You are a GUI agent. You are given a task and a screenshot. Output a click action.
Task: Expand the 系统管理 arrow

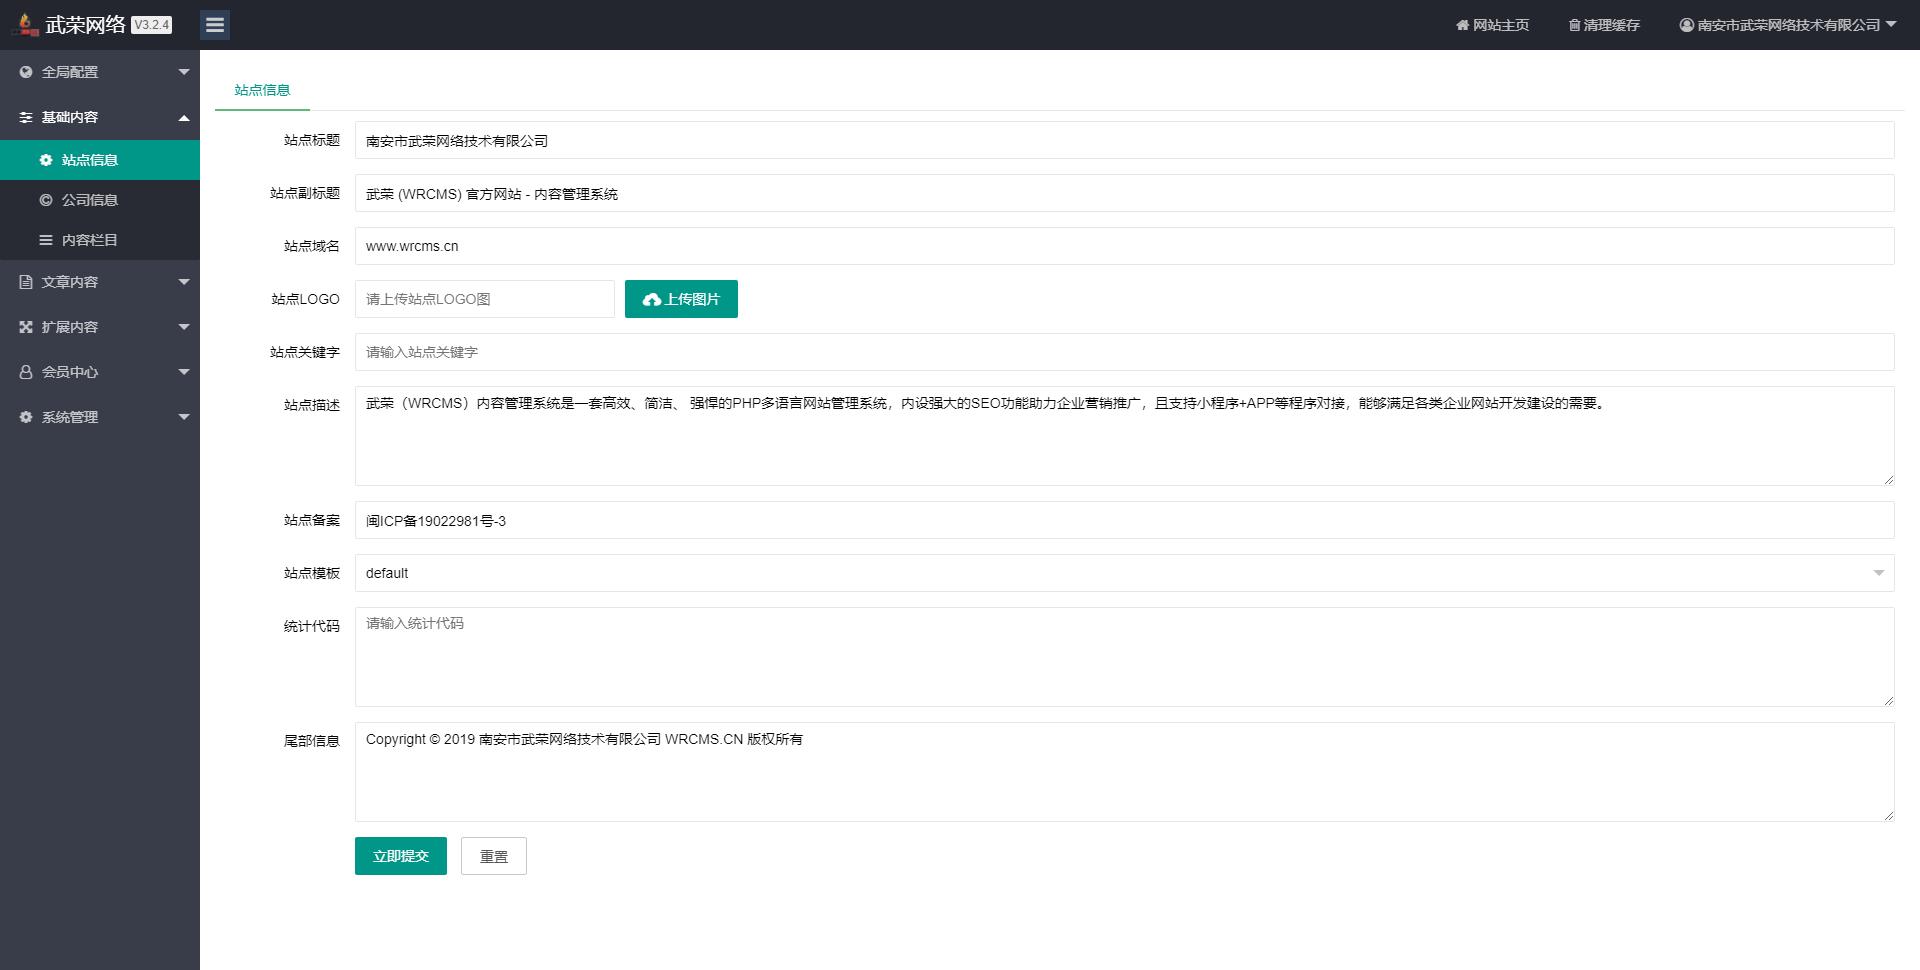(184, 417)
